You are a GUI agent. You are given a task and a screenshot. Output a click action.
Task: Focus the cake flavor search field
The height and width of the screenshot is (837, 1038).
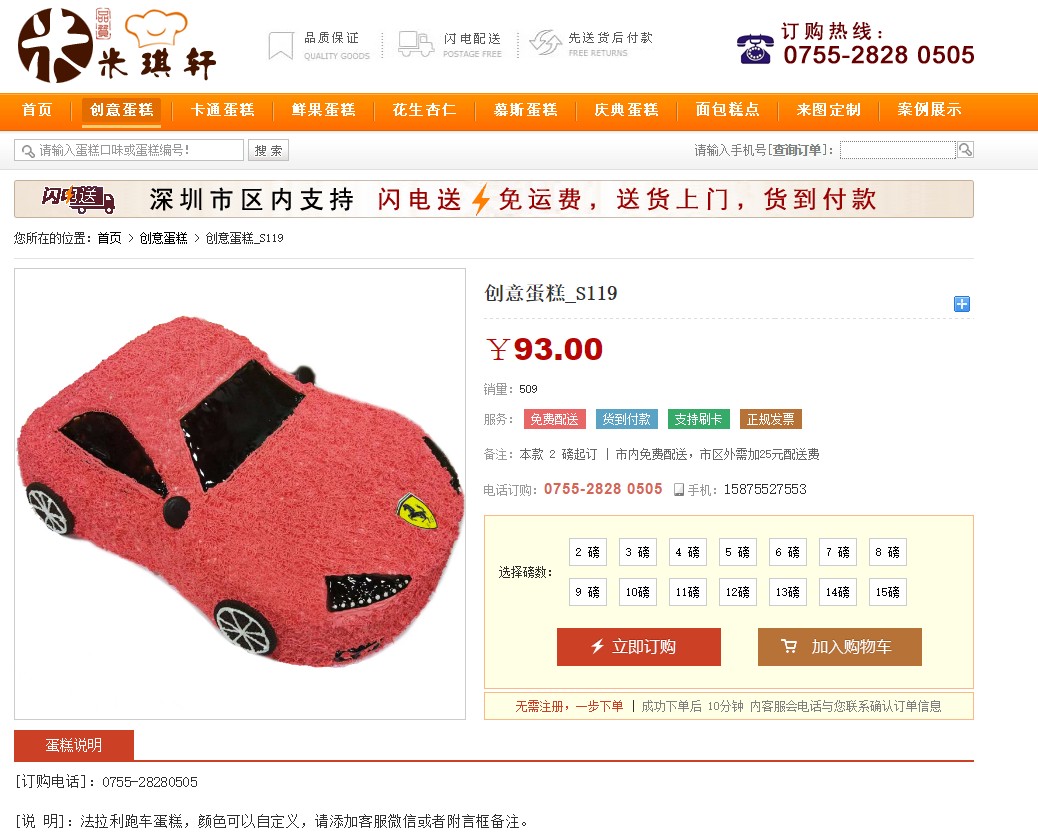click(129, 150)
